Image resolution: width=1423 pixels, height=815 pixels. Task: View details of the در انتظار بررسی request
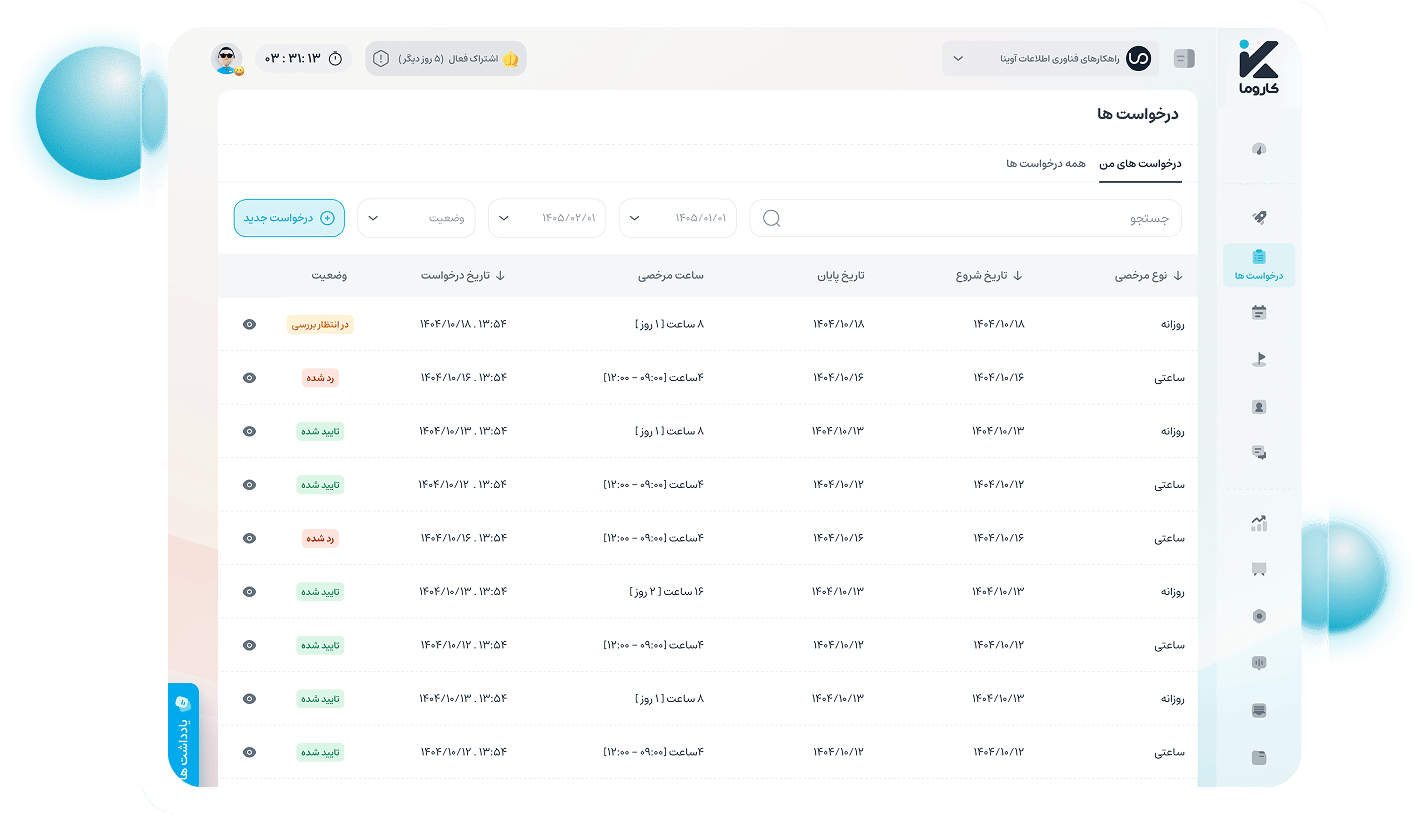tap(249, 324)
